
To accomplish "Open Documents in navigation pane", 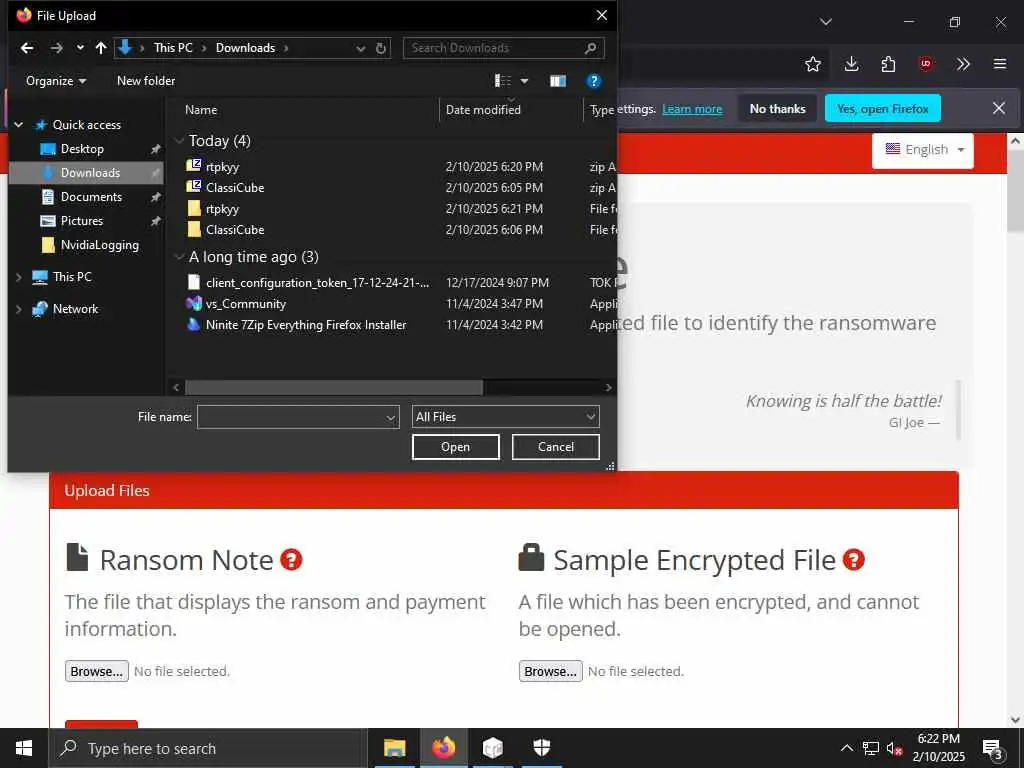I will click(x=91, y=197).
